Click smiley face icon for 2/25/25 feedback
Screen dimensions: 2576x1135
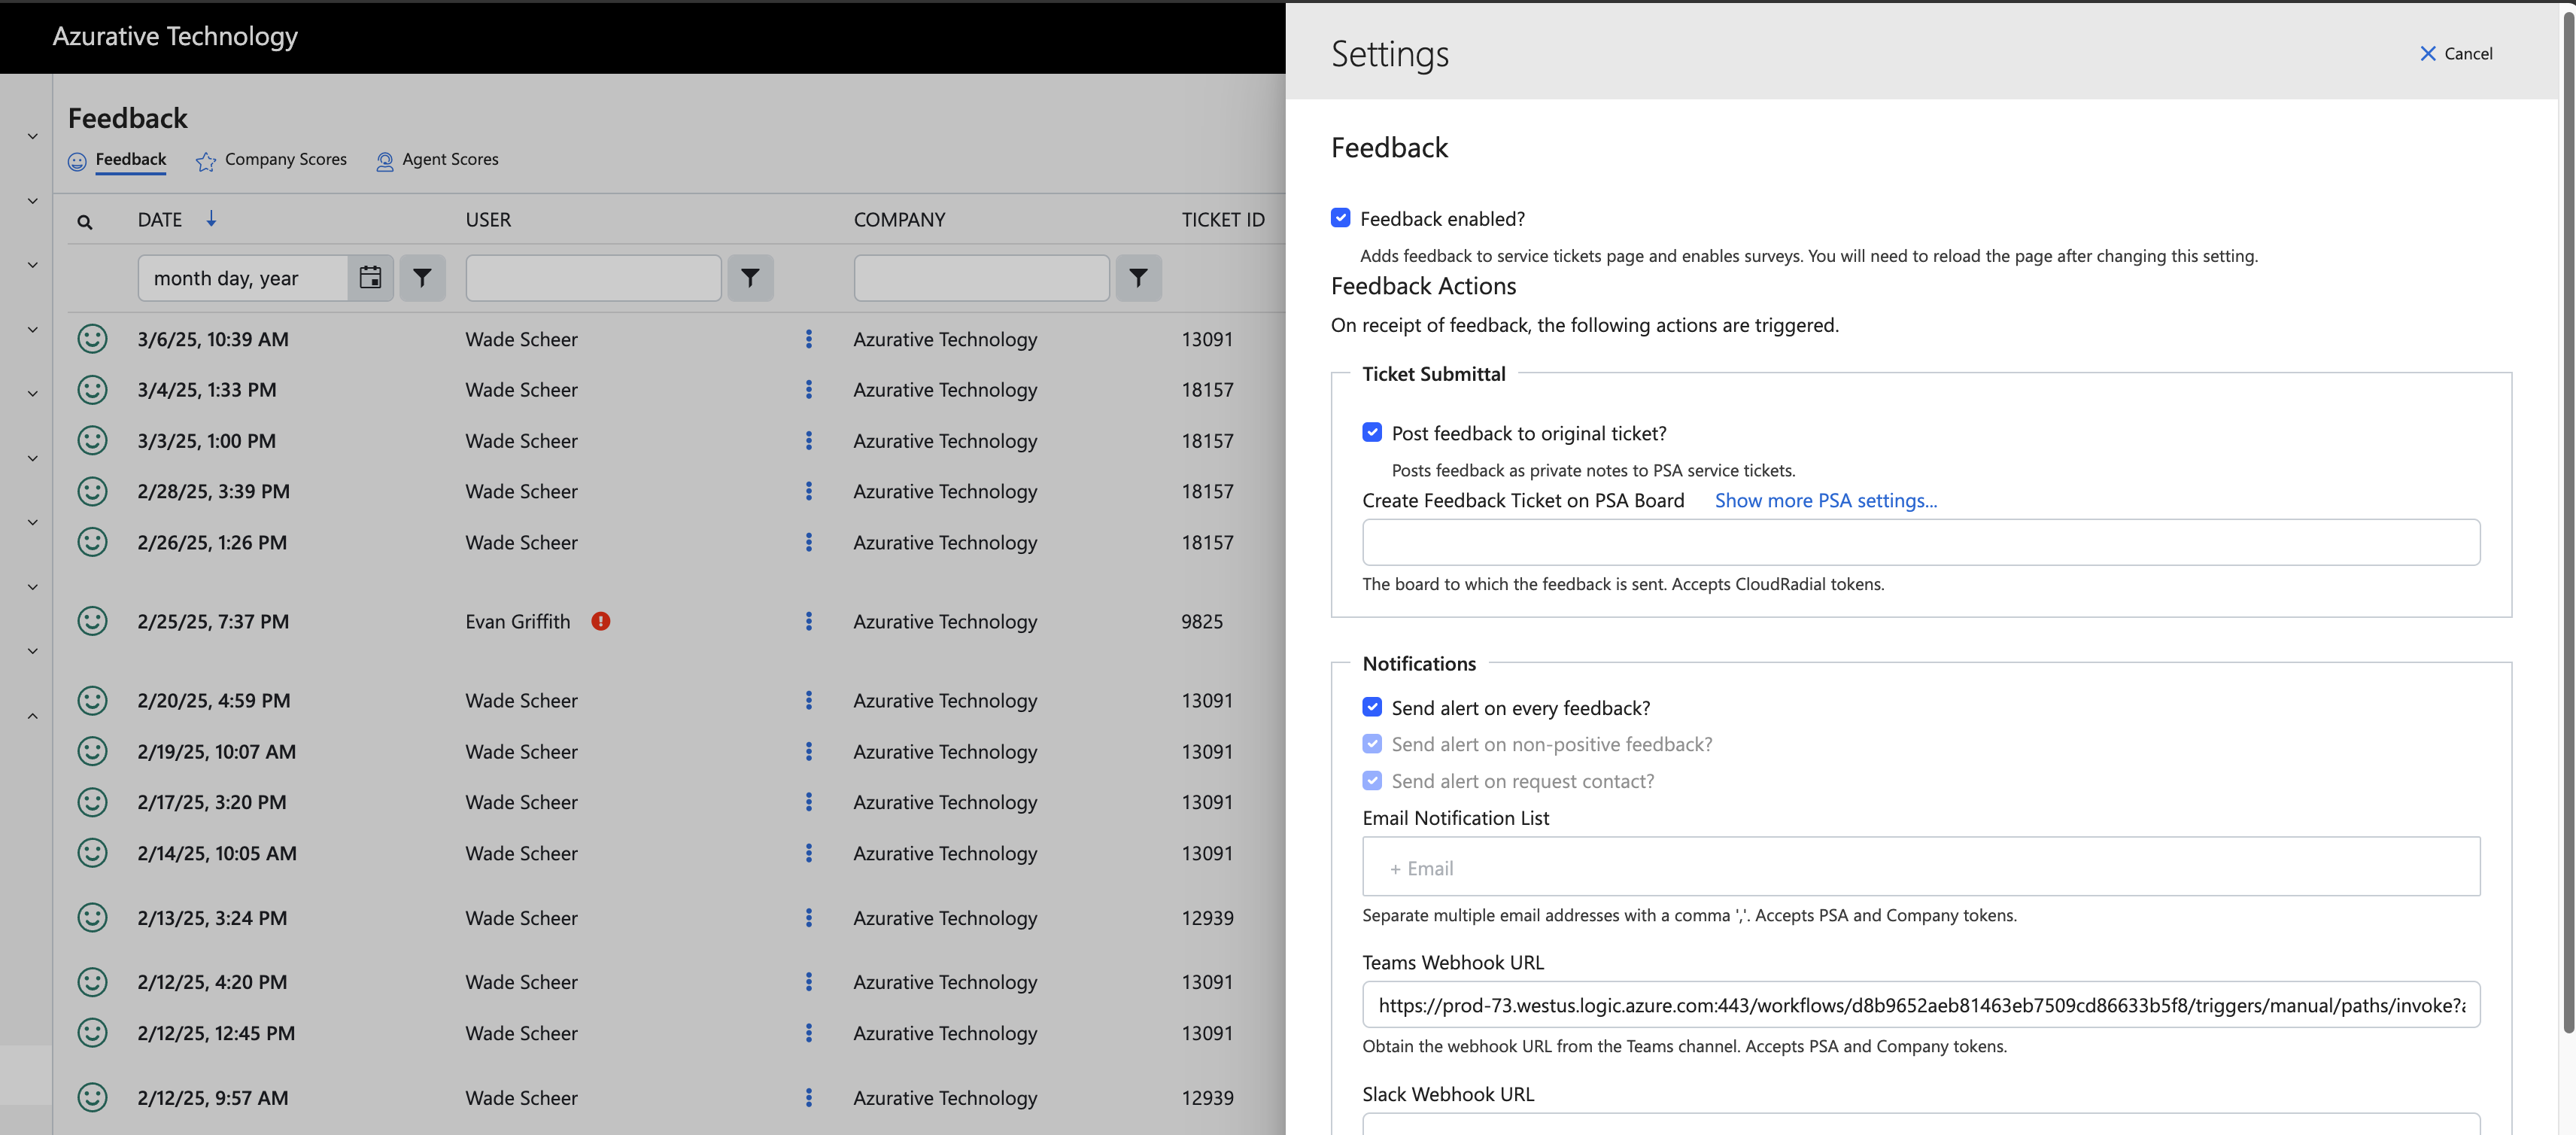pyautogui.click(x=92, y=621)
